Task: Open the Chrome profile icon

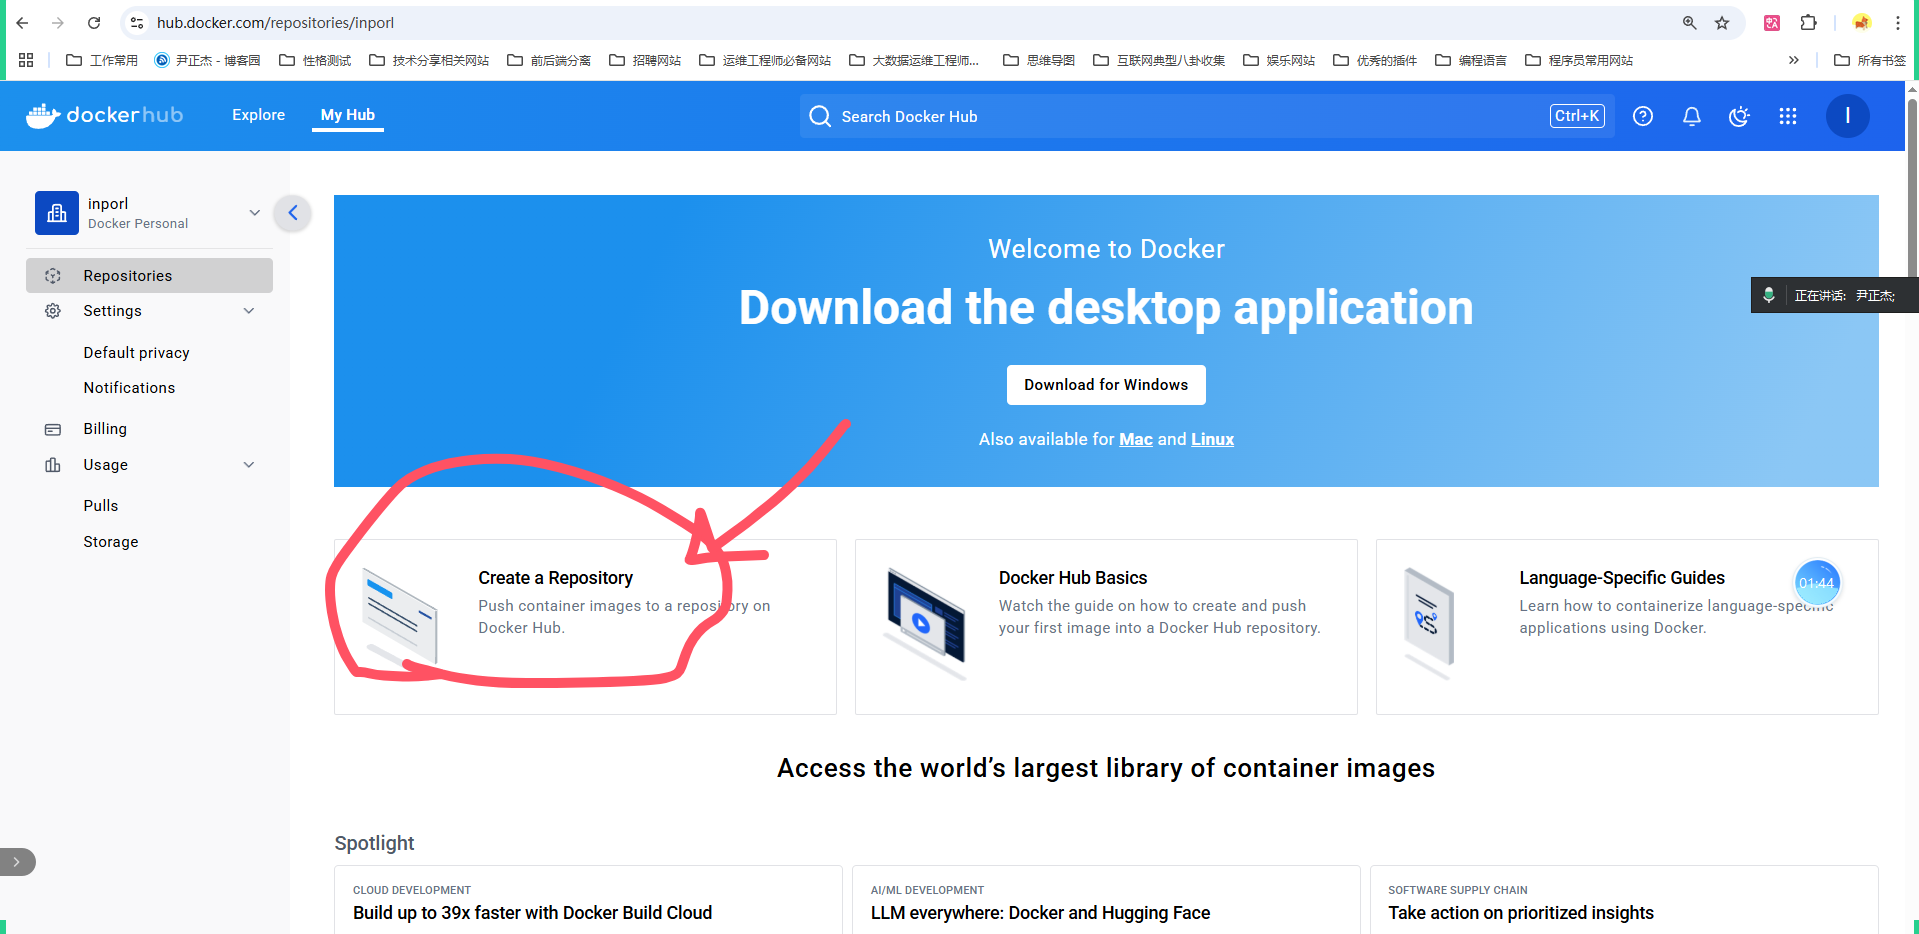Action: 1861,22
